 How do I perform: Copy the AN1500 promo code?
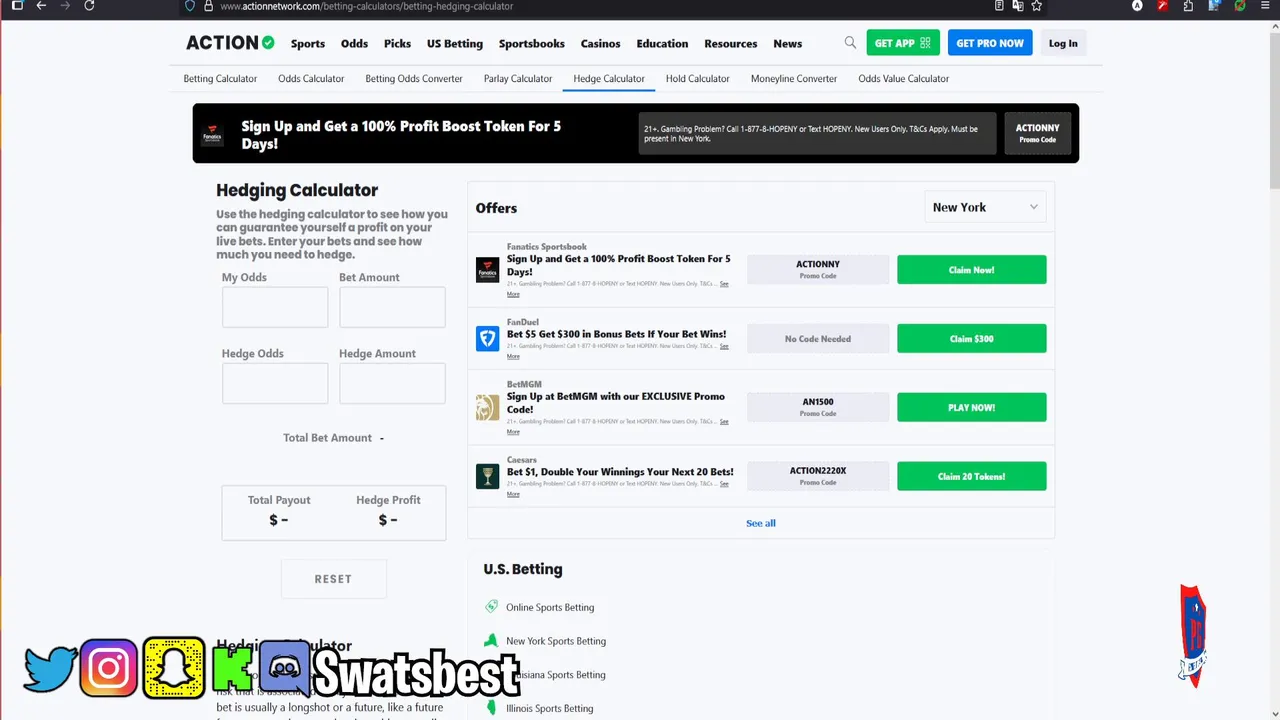(x=818, y=407)
